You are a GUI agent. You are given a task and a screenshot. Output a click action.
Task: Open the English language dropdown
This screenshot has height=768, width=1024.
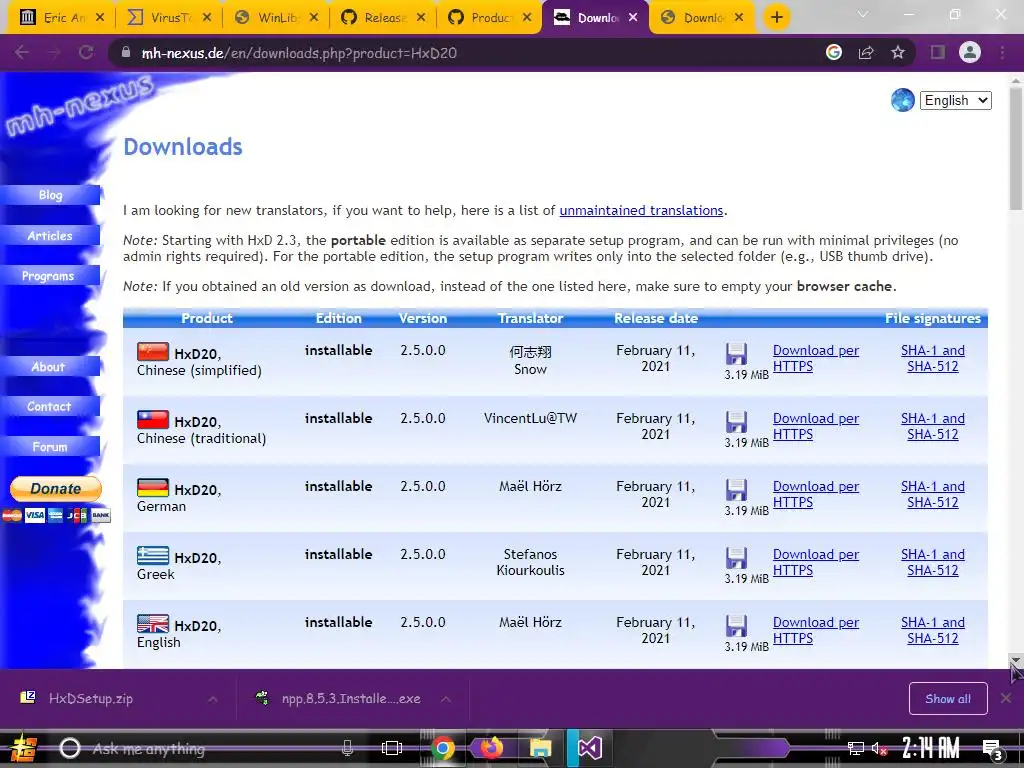[x=955, y=100]
